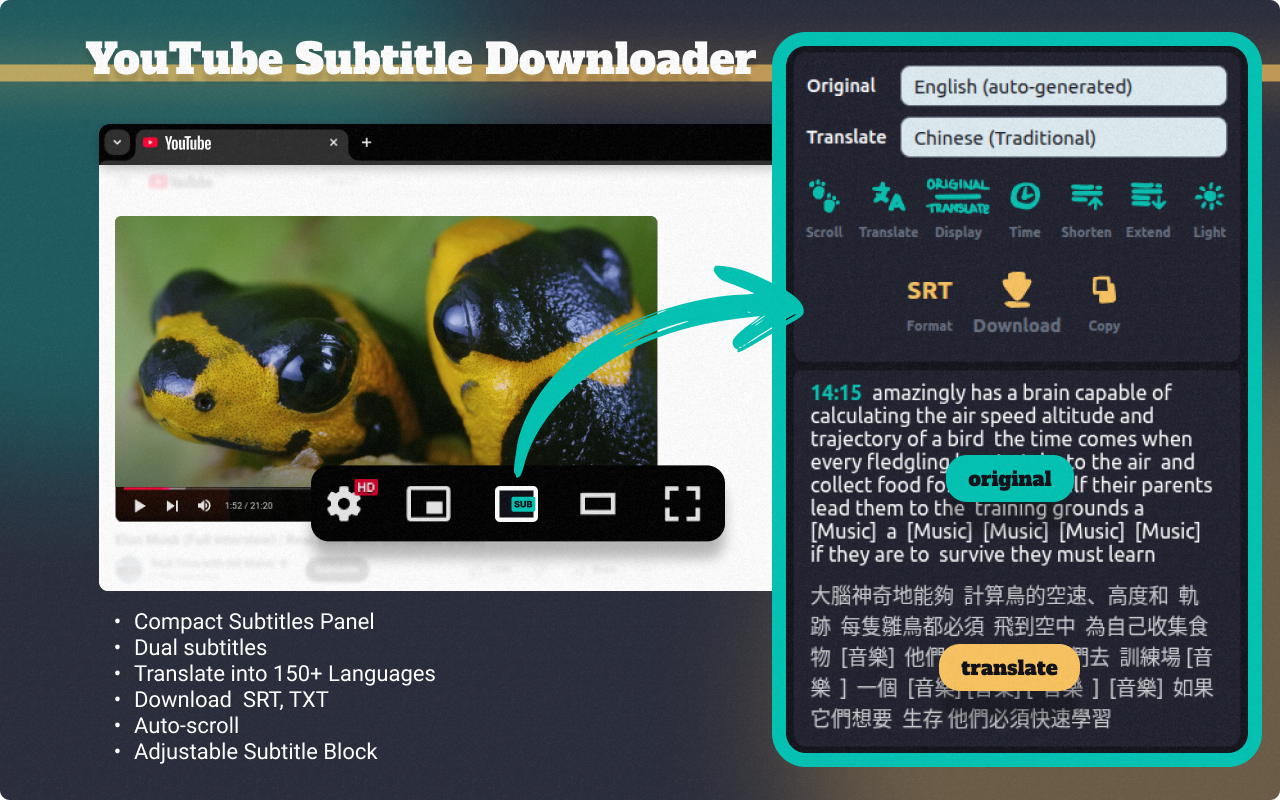Open a new browser tab
Viewport: 1280px width, 800px height.
[x=366, y=143]
